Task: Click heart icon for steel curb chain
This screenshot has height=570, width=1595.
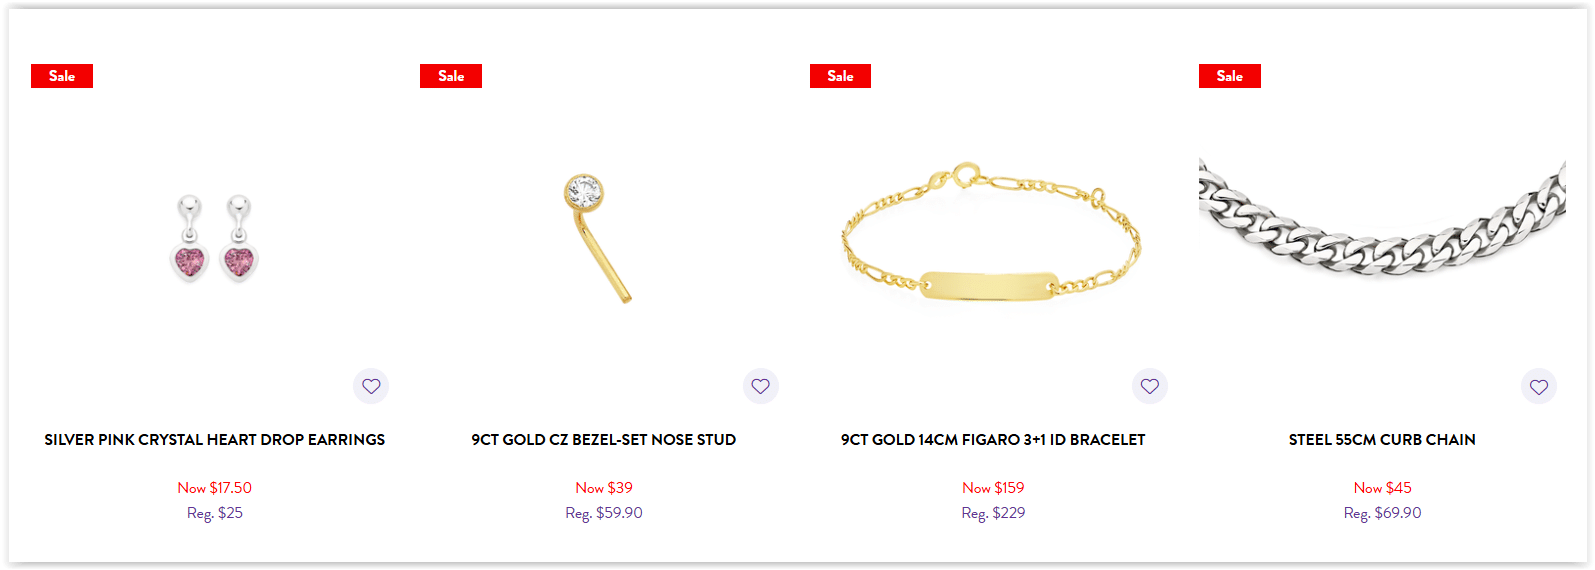Action: 1539,386
